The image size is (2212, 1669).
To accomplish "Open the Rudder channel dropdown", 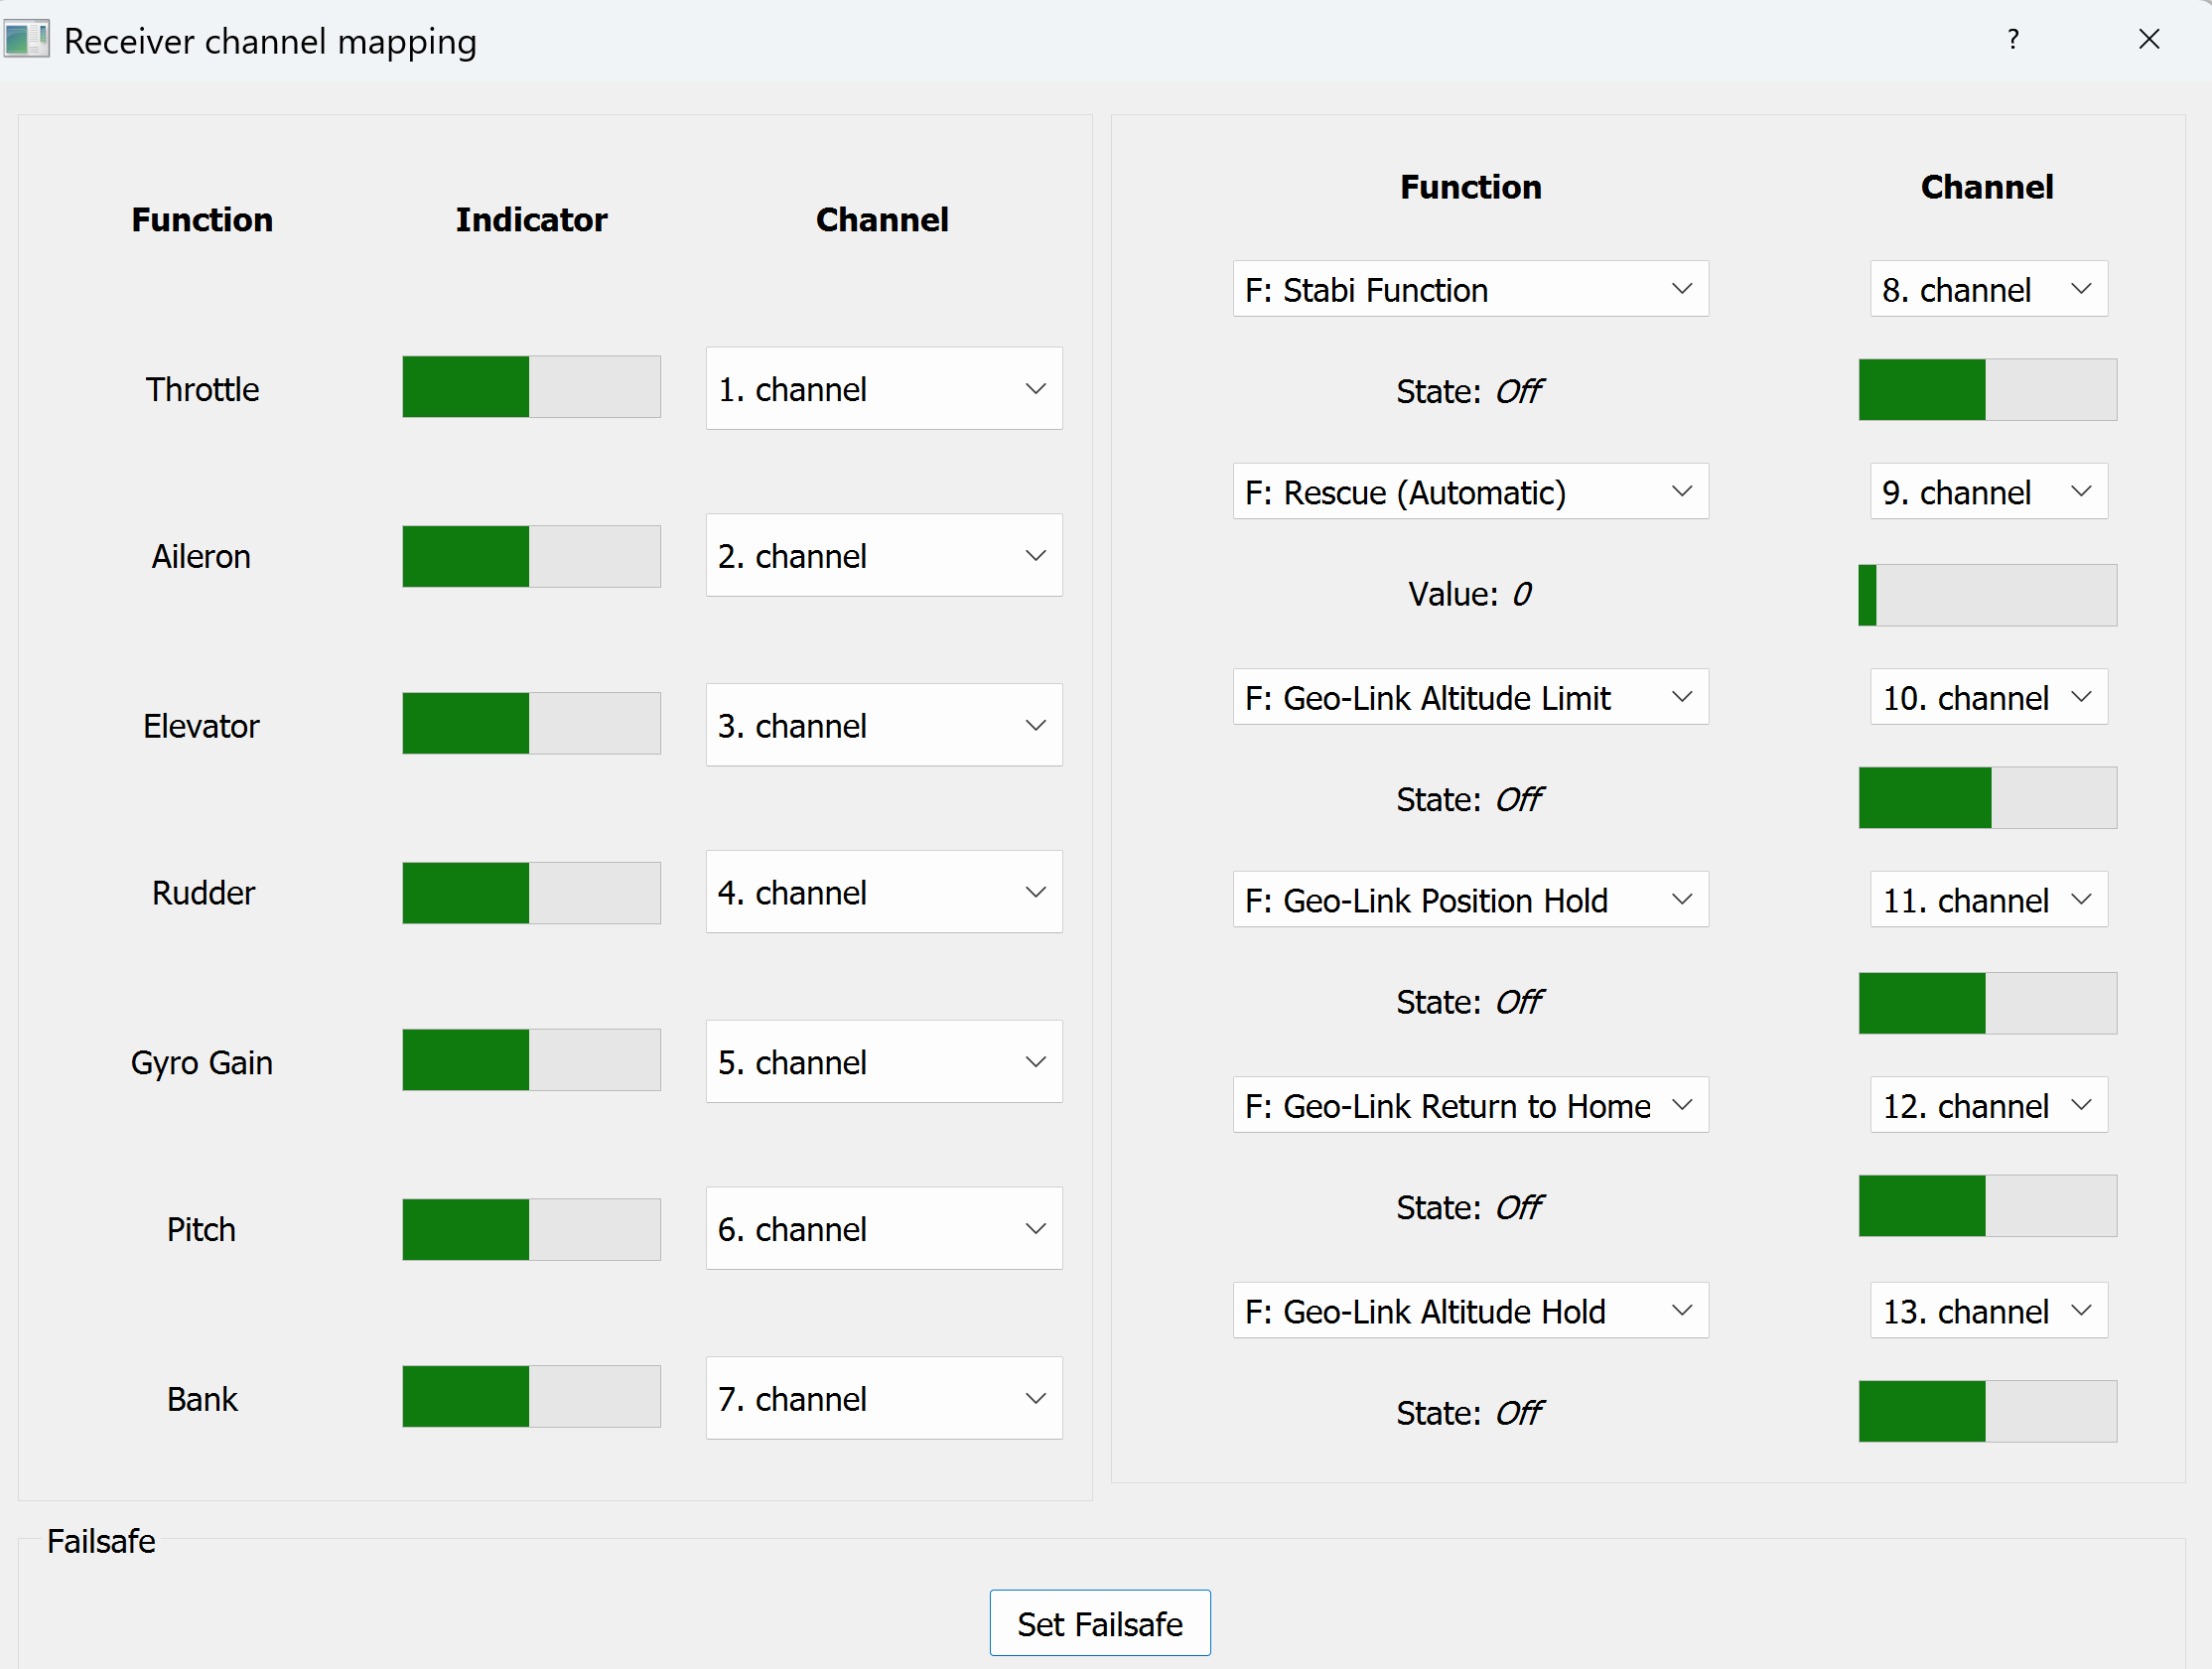I will 883,892.
